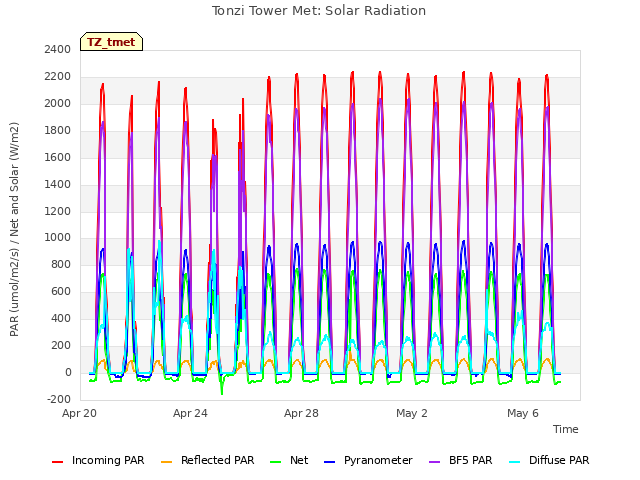Click the chart title Tonzi Tower Met: Solar Radiation
Image resolution: width=640 pixels, height=480 pixels.
tap(319, 11)
